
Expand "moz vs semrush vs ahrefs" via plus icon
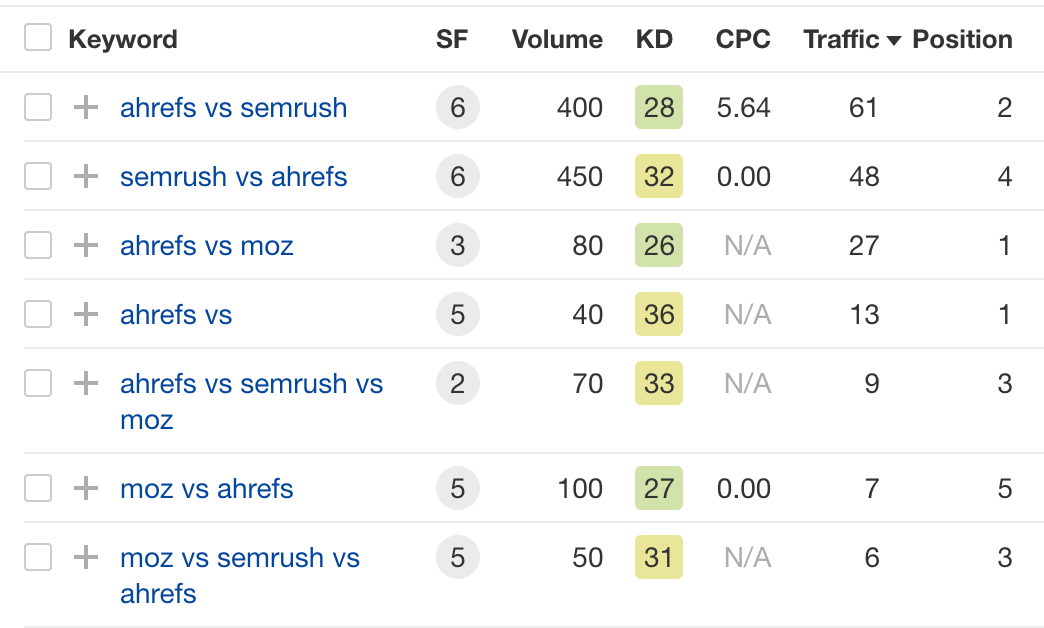pyautogui.click(x=85, y=558)
